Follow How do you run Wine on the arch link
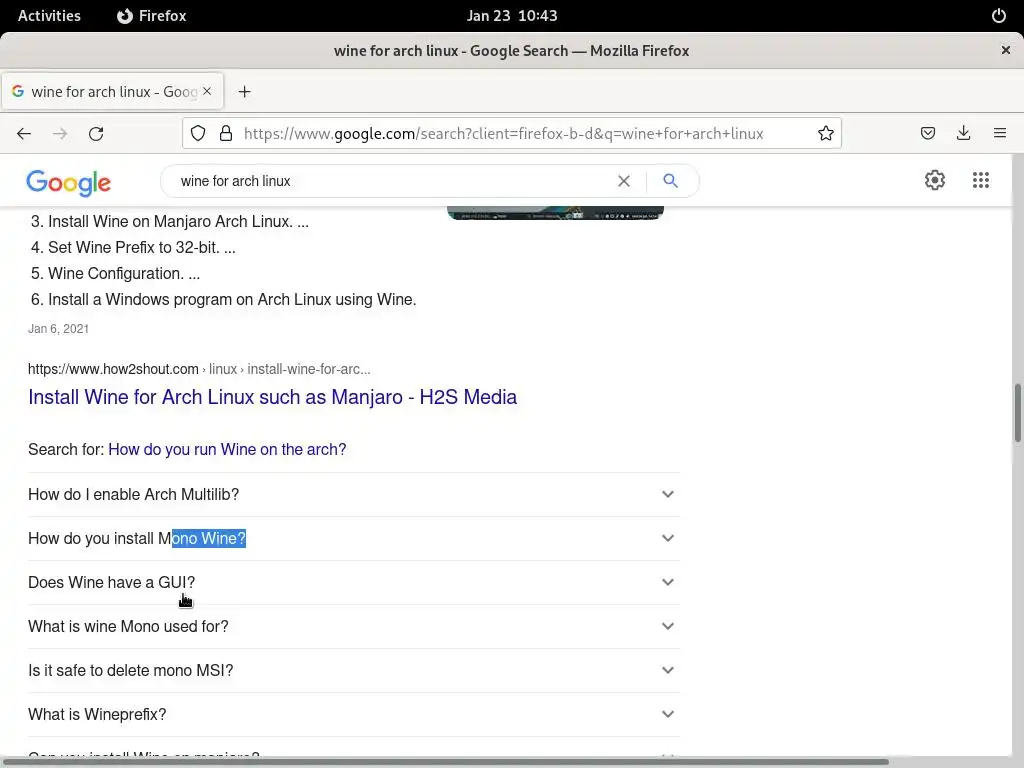 point(227,449)
